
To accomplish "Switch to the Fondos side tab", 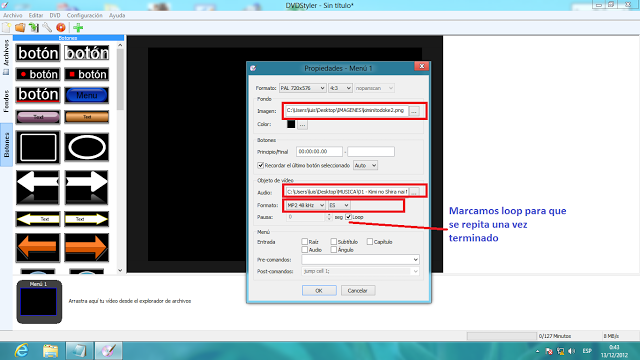I will 7,101.
